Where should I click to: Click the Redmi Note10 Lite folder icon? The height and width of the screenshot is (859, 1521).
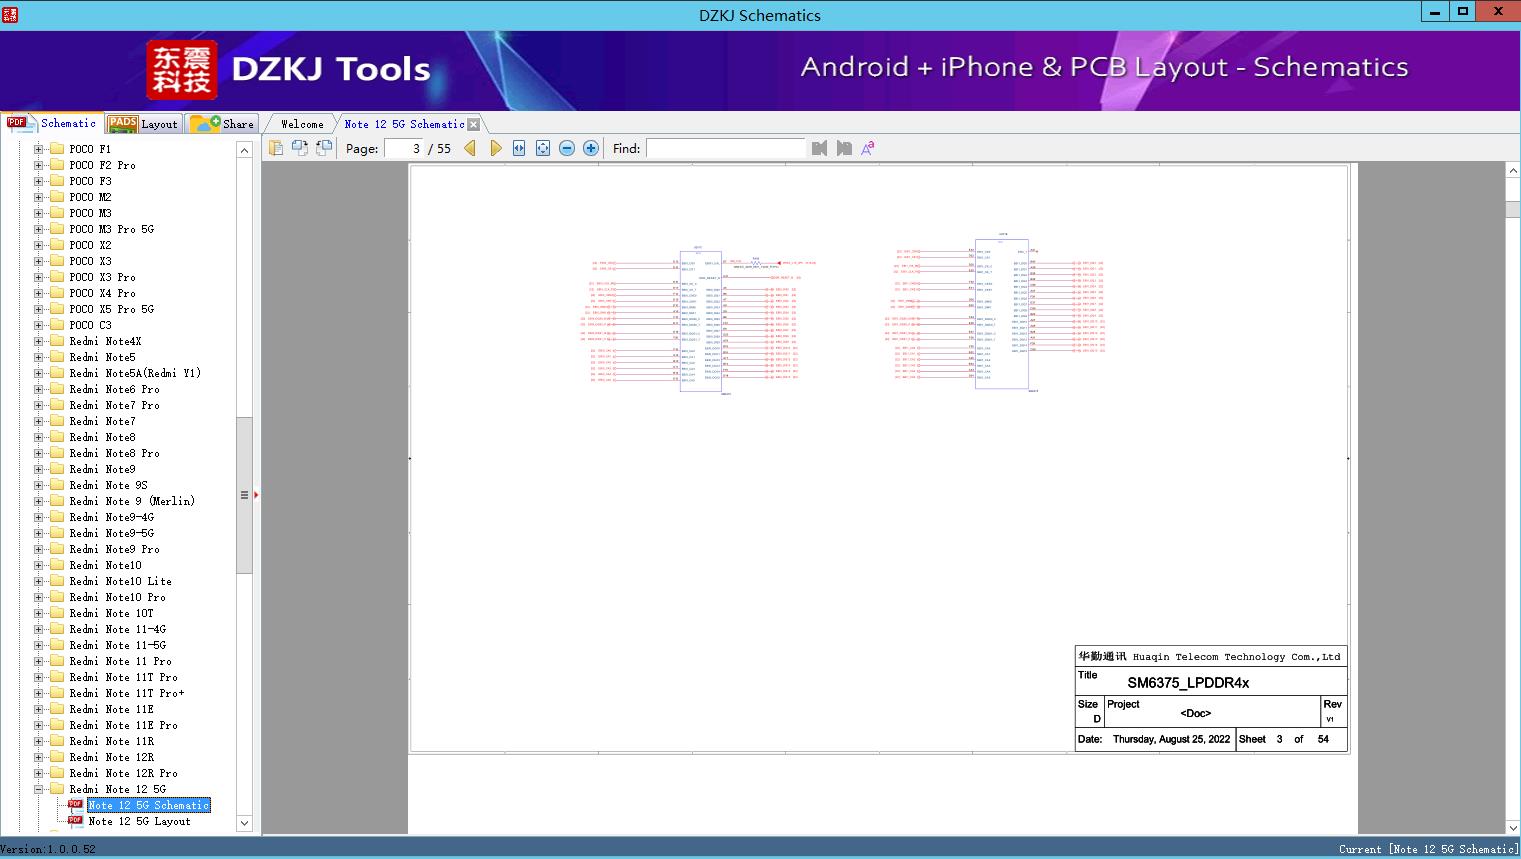57,581
